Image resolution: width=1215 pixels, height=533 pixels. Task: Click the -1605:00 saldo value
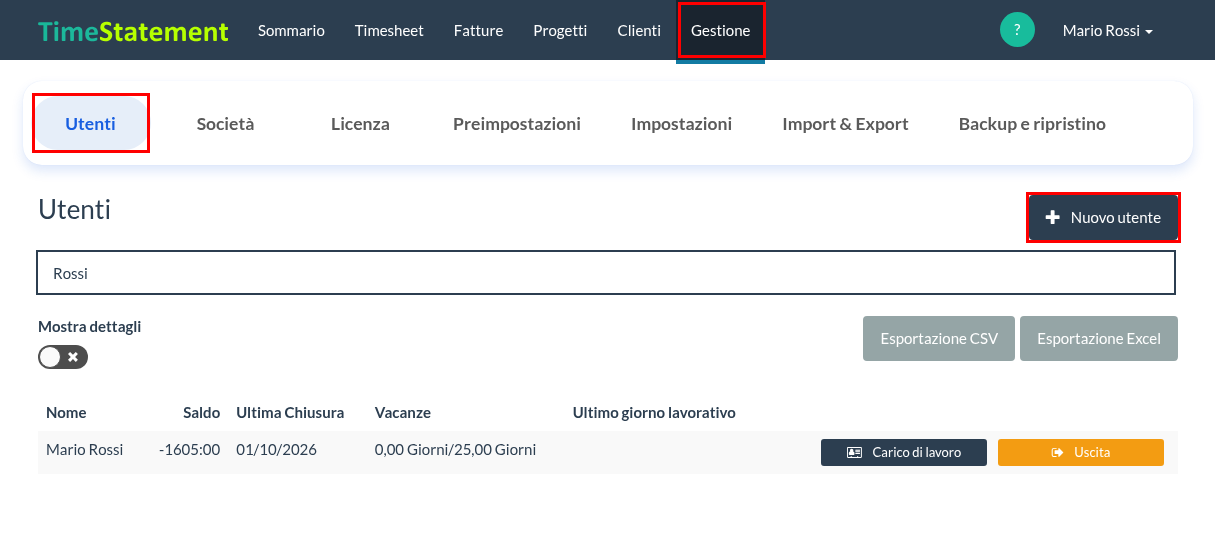[x=189, y=450]
